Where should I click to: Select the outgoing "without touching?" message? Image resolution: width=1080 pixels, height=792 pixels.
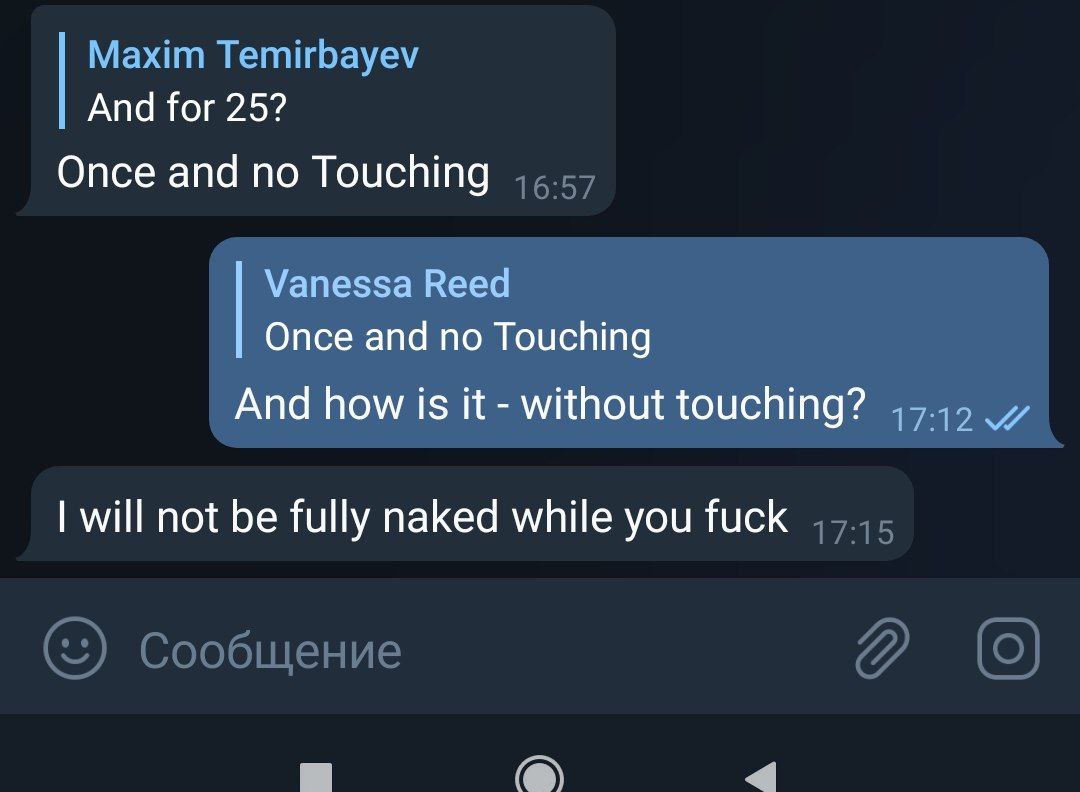tap(550, 404)
